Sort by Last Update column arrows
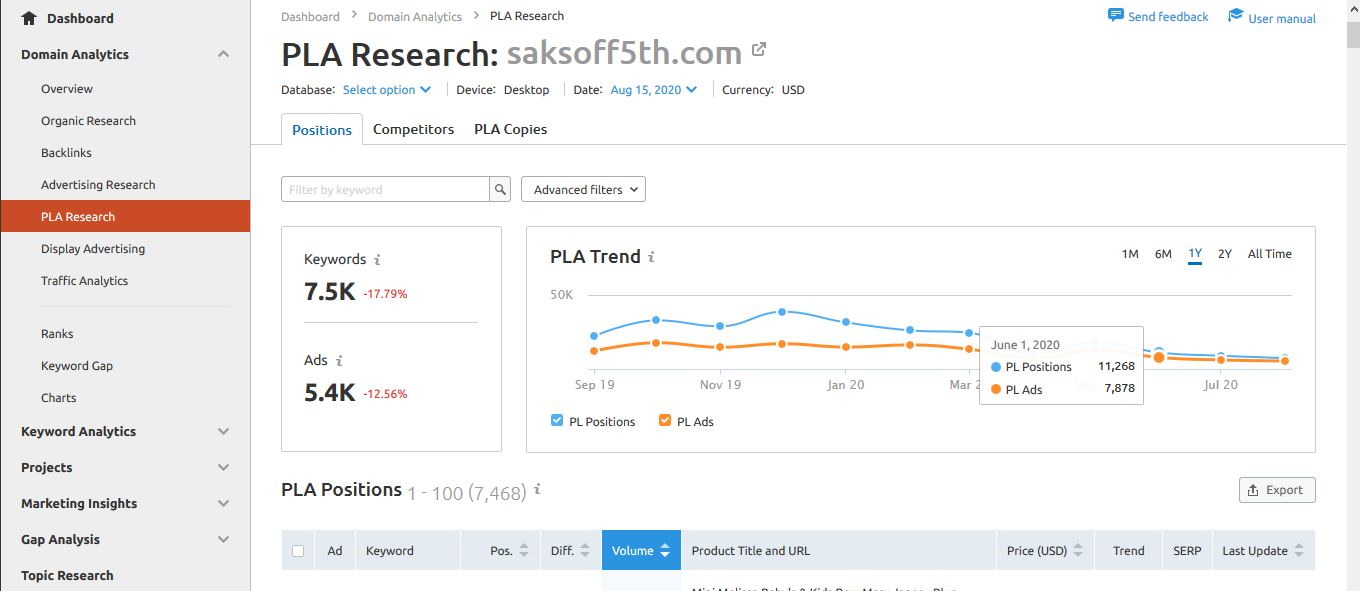 (1299, 551)
